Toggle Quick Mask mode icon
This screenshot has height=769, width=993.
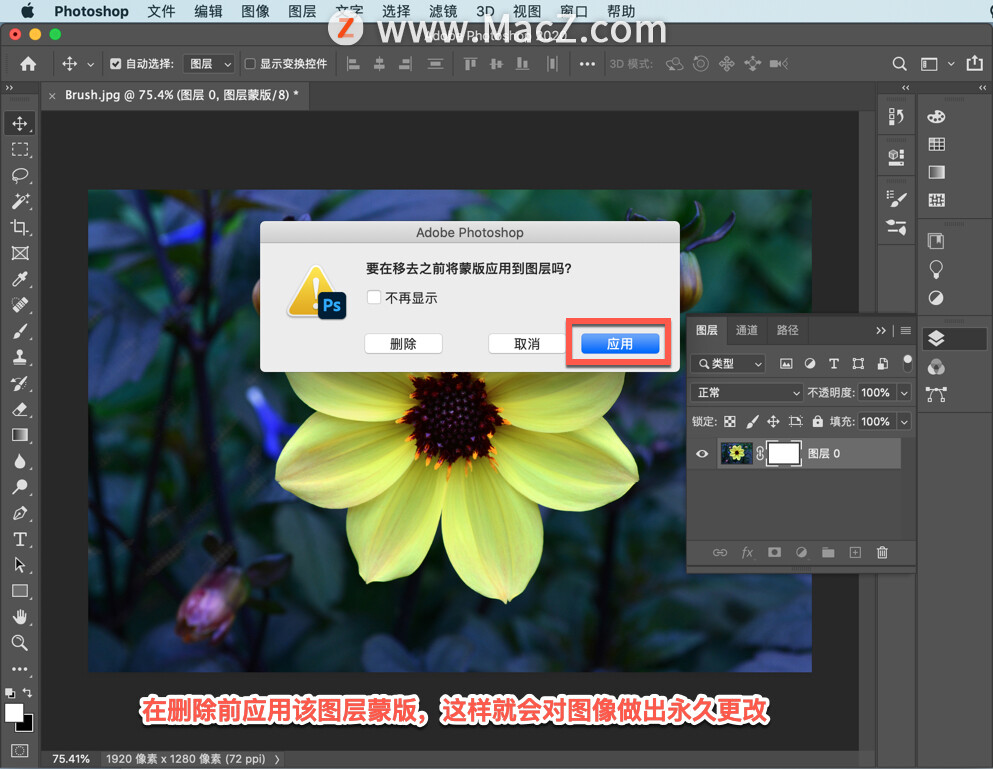pyautogui.click(x=20, y=751)
